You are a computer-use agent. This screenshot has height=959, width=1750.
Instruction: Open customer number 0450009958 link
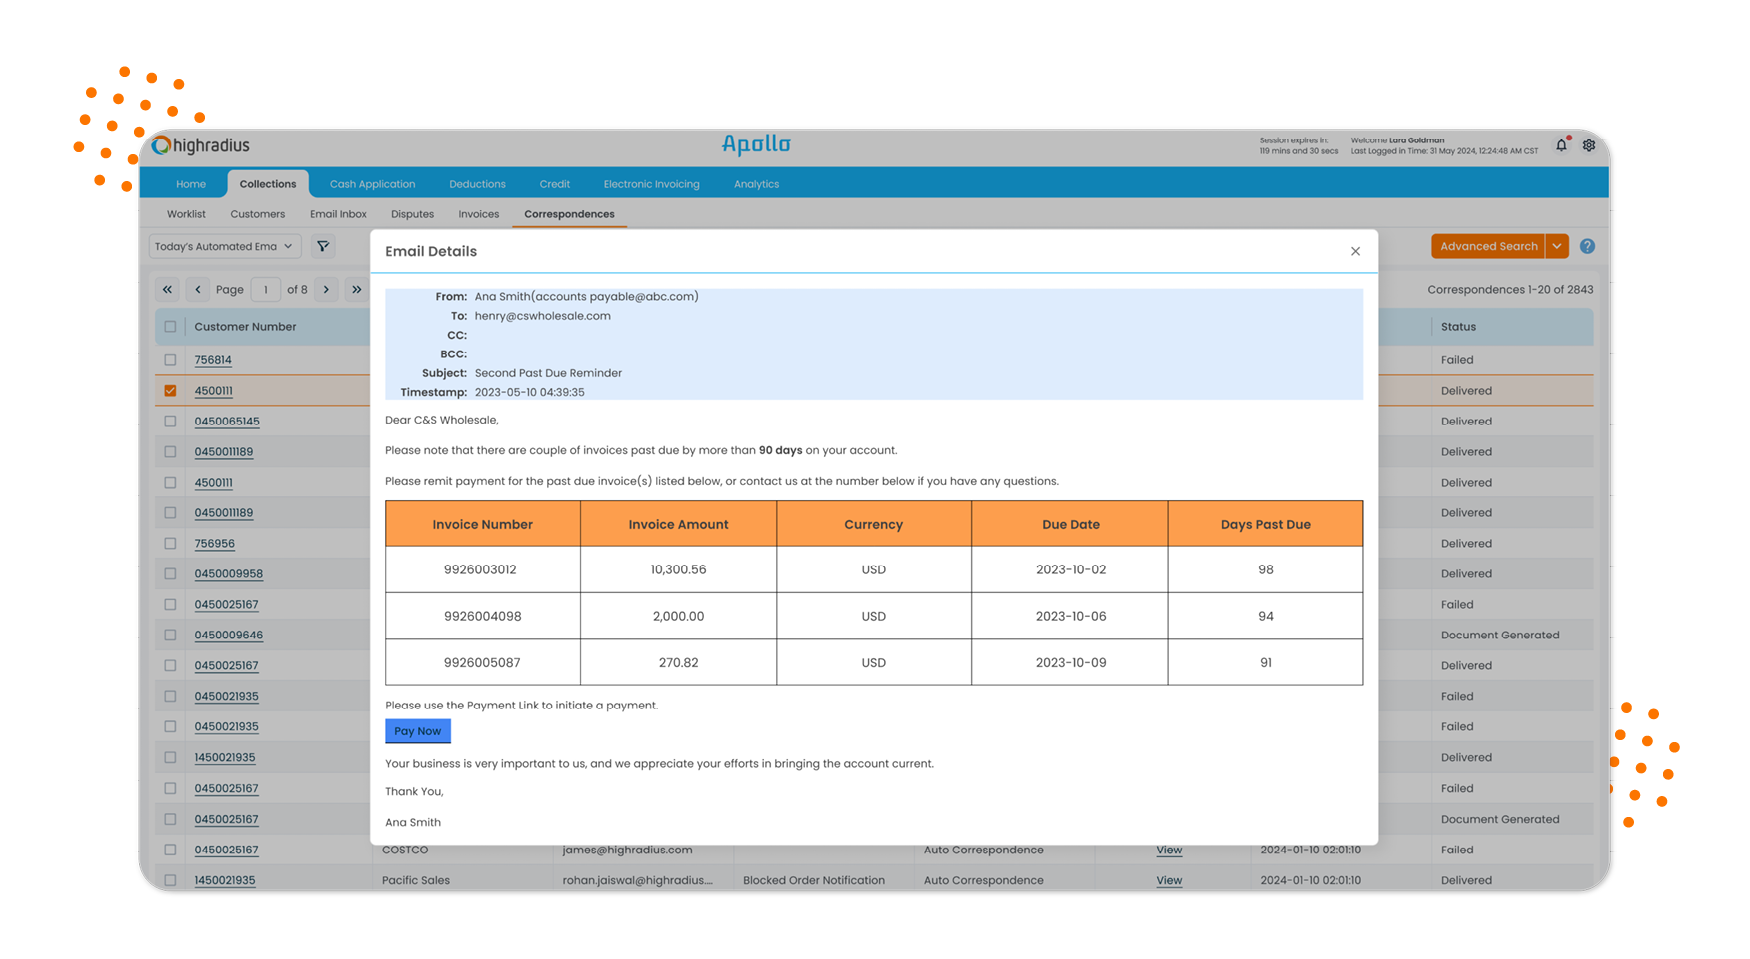click(x=228, y=574)
